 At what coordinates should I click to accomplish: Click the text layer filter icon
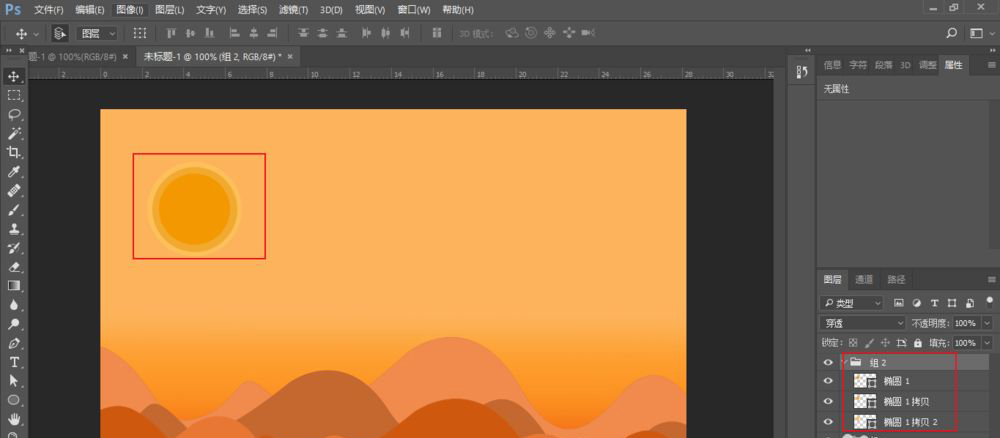coord(934,302)
